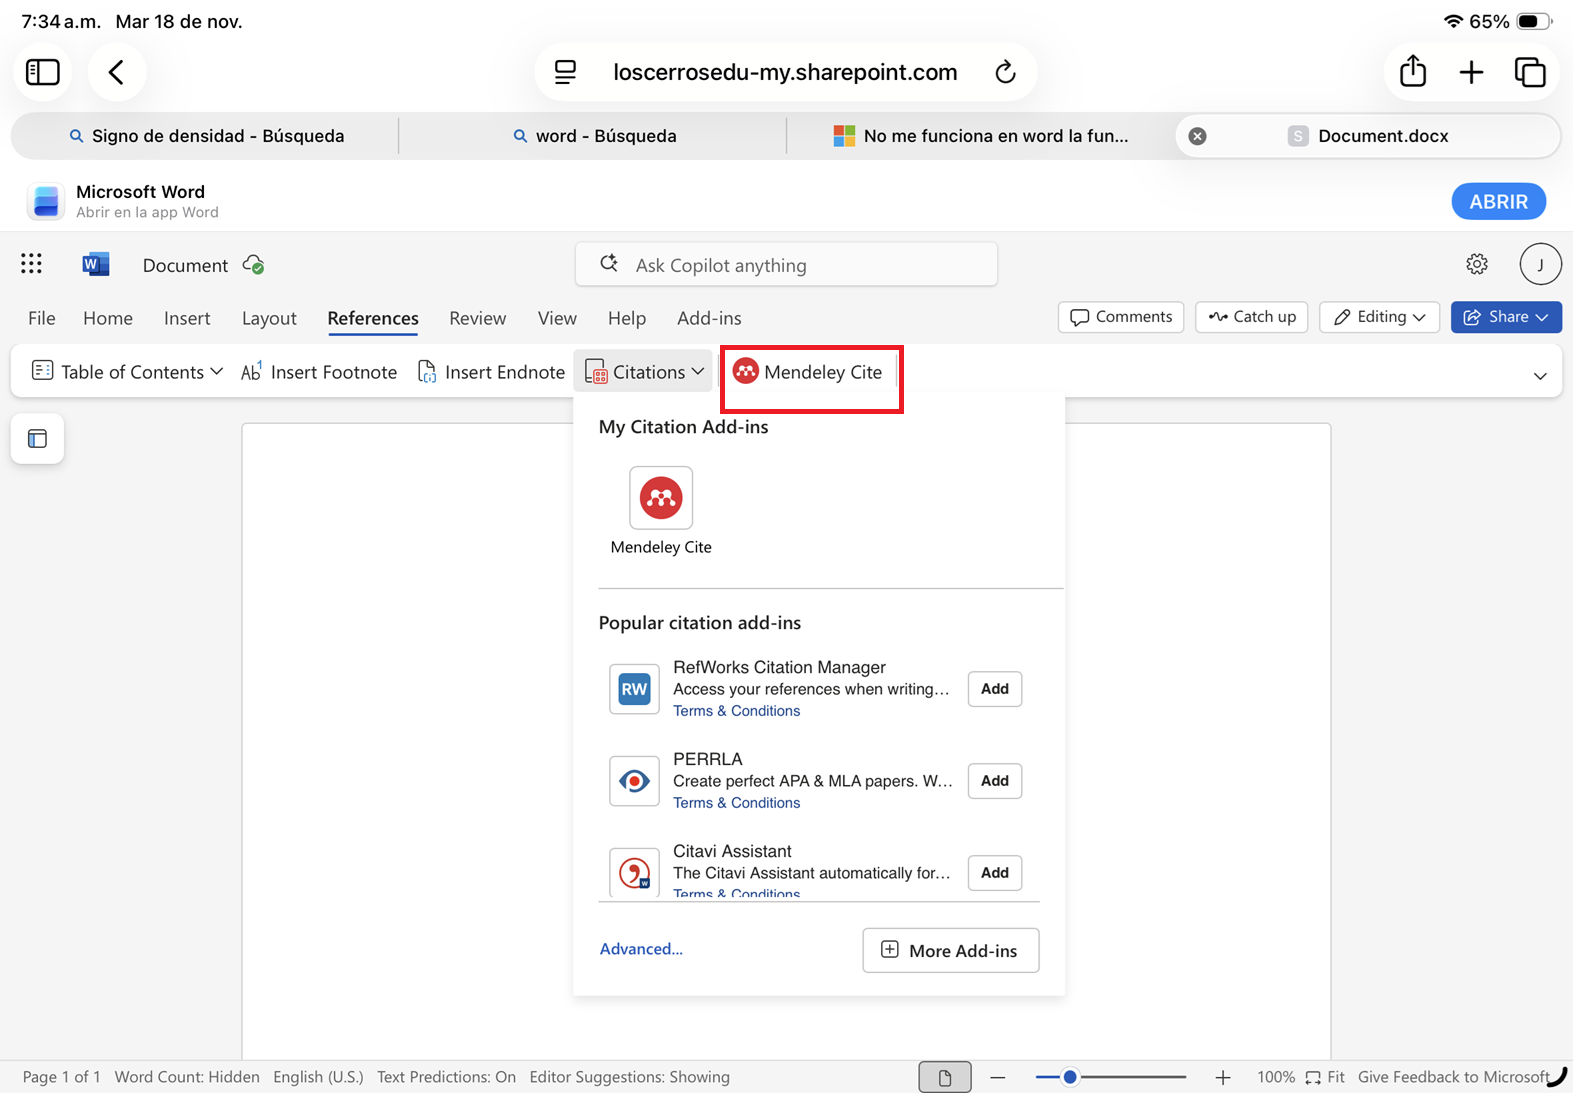
Task: Click the Mendeley Cite add-in icon
Action: [661, 498]
